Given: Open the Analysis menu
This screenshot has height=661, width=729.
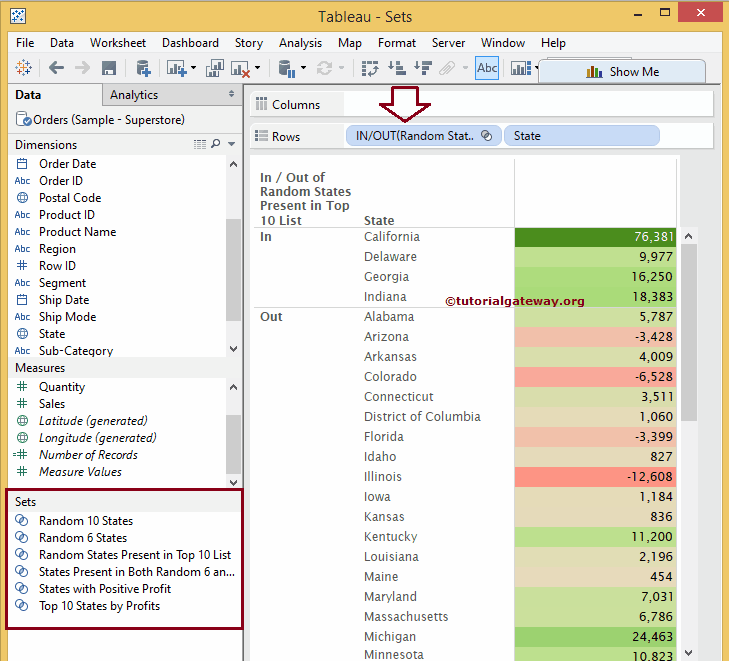Looking at the screenshot, I should click(x=300, y=43).
